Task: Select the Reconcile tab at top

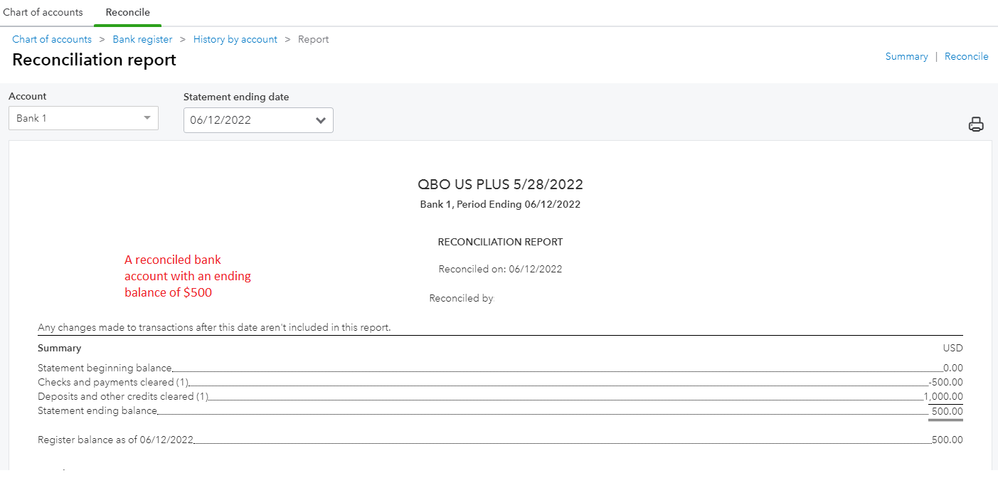Action: [127, 12]
